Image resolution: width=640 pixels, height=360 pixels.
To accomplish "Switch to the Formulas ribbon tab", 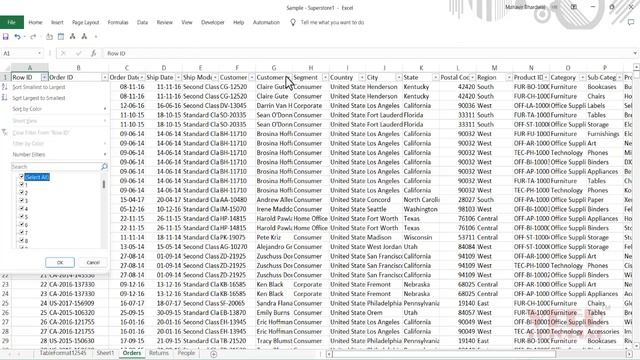I will coord(118,22).
